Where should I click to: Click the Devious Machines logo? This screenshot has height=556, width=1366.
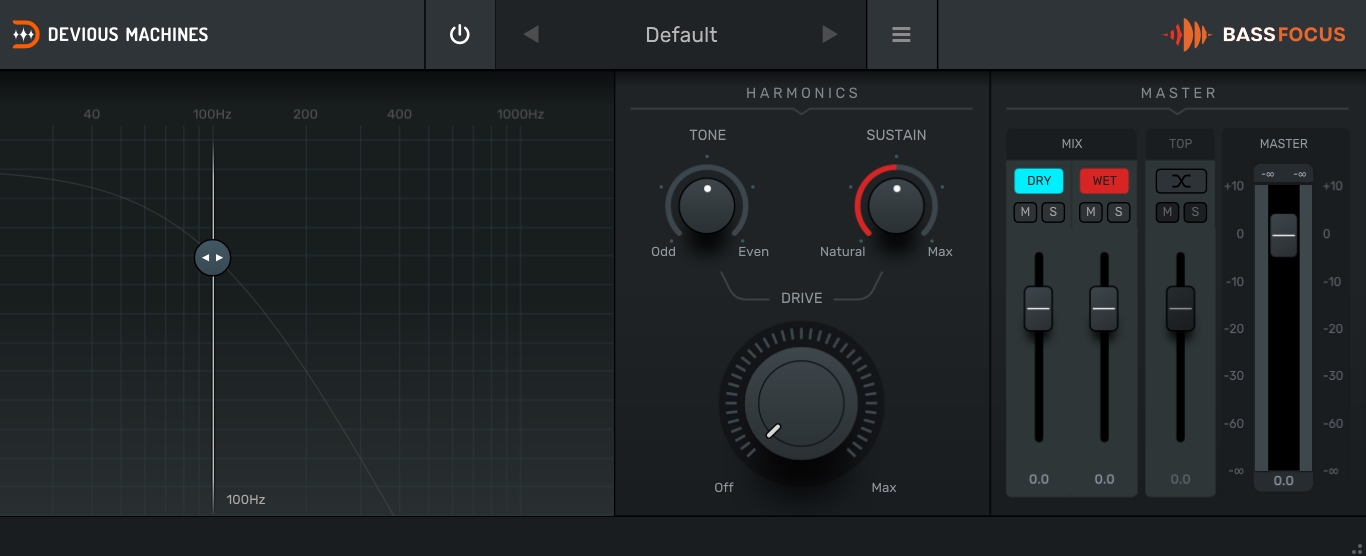coord(110,34)
